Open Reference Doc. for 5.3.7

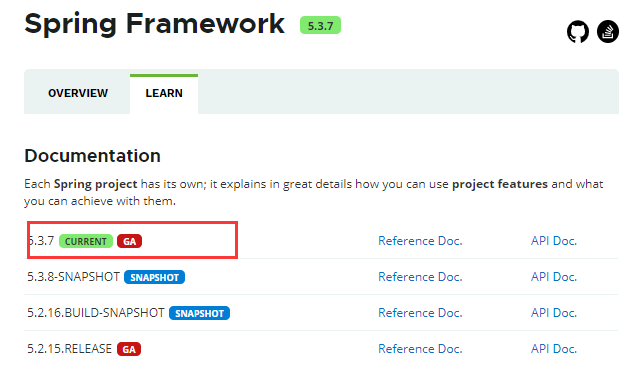(420, 241)
